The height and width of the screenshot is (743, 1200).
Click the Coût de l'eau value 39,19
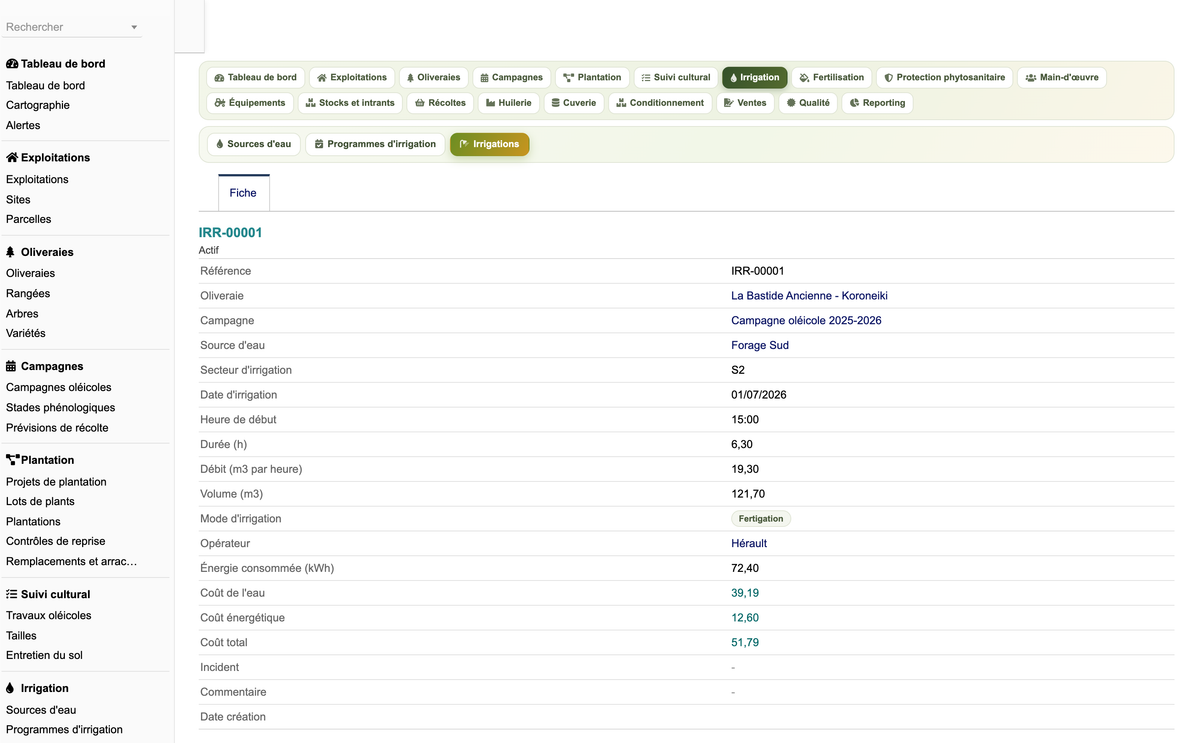coord(745,593)
